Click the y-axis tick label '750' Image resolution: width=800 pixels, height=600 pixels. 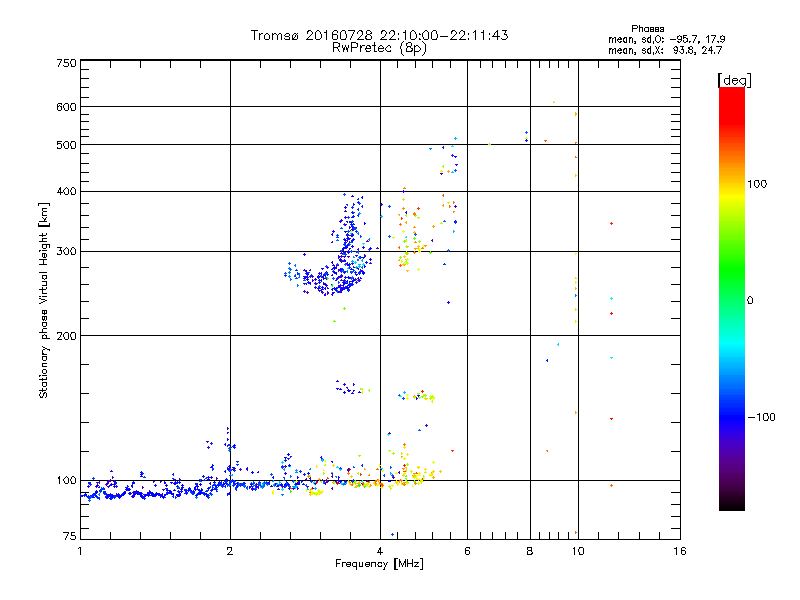pyautogui.click(x=66, y=63)
